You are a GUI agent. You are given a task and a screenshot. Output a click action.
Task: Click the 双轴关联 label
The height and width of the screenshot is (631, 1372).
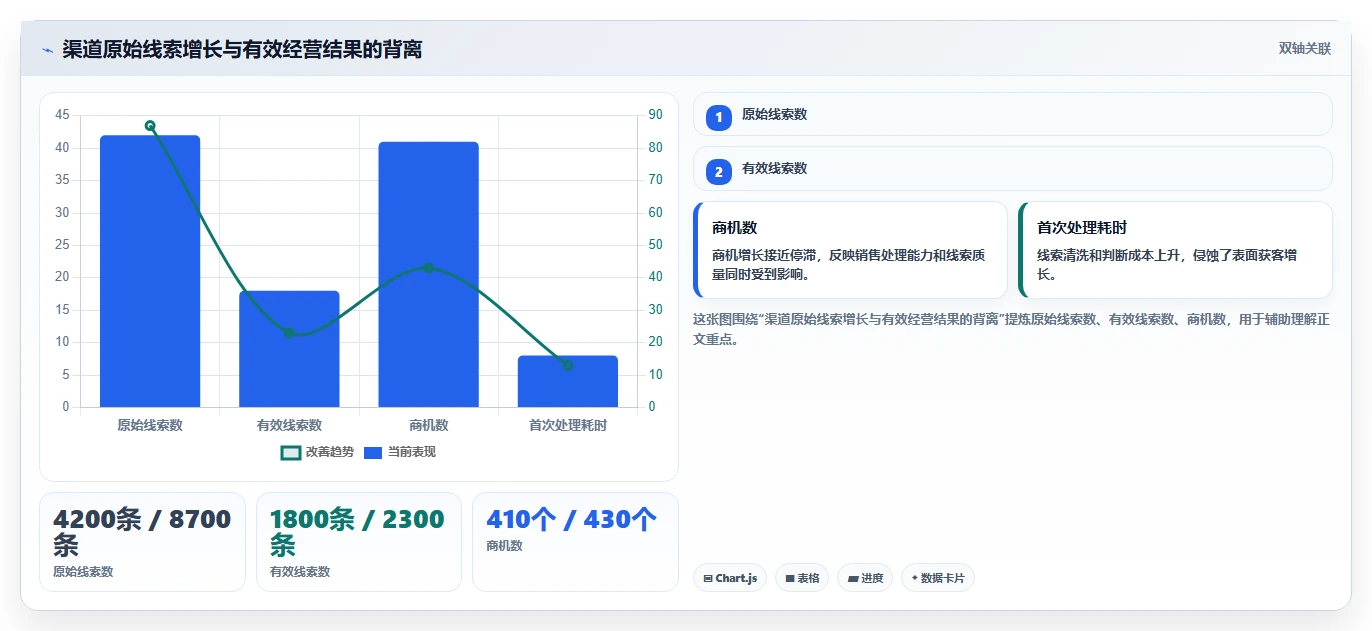[1304, 49]
